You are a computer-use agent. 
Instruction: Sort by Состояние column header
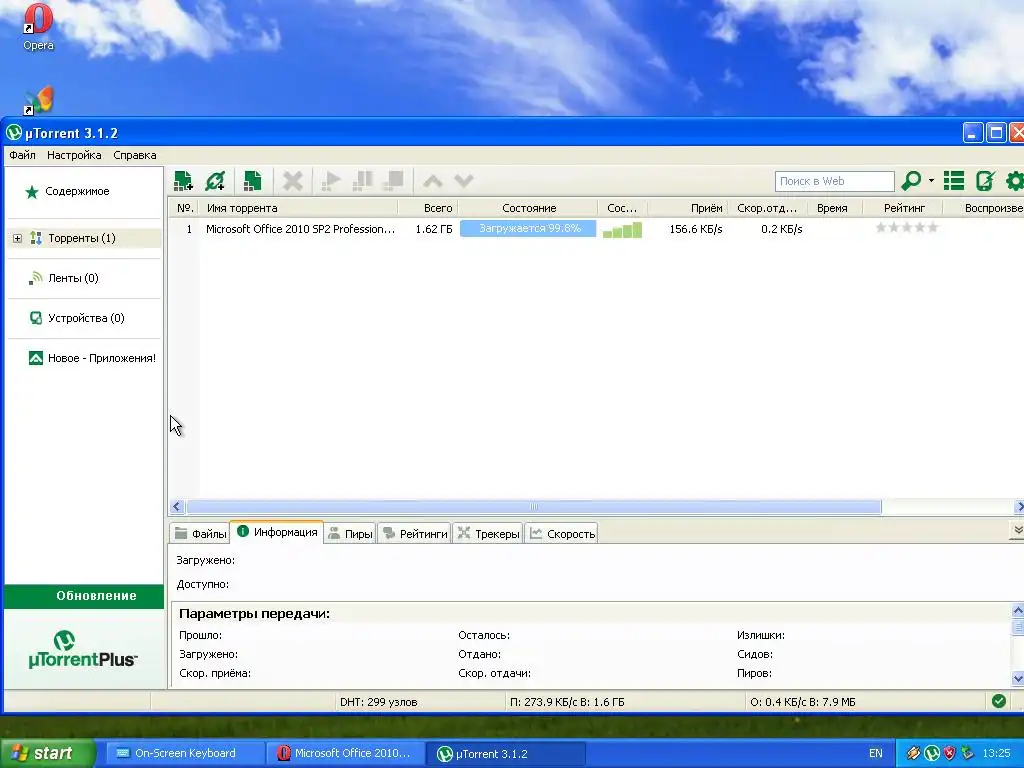pyautogui.click(x=528, y=208)
